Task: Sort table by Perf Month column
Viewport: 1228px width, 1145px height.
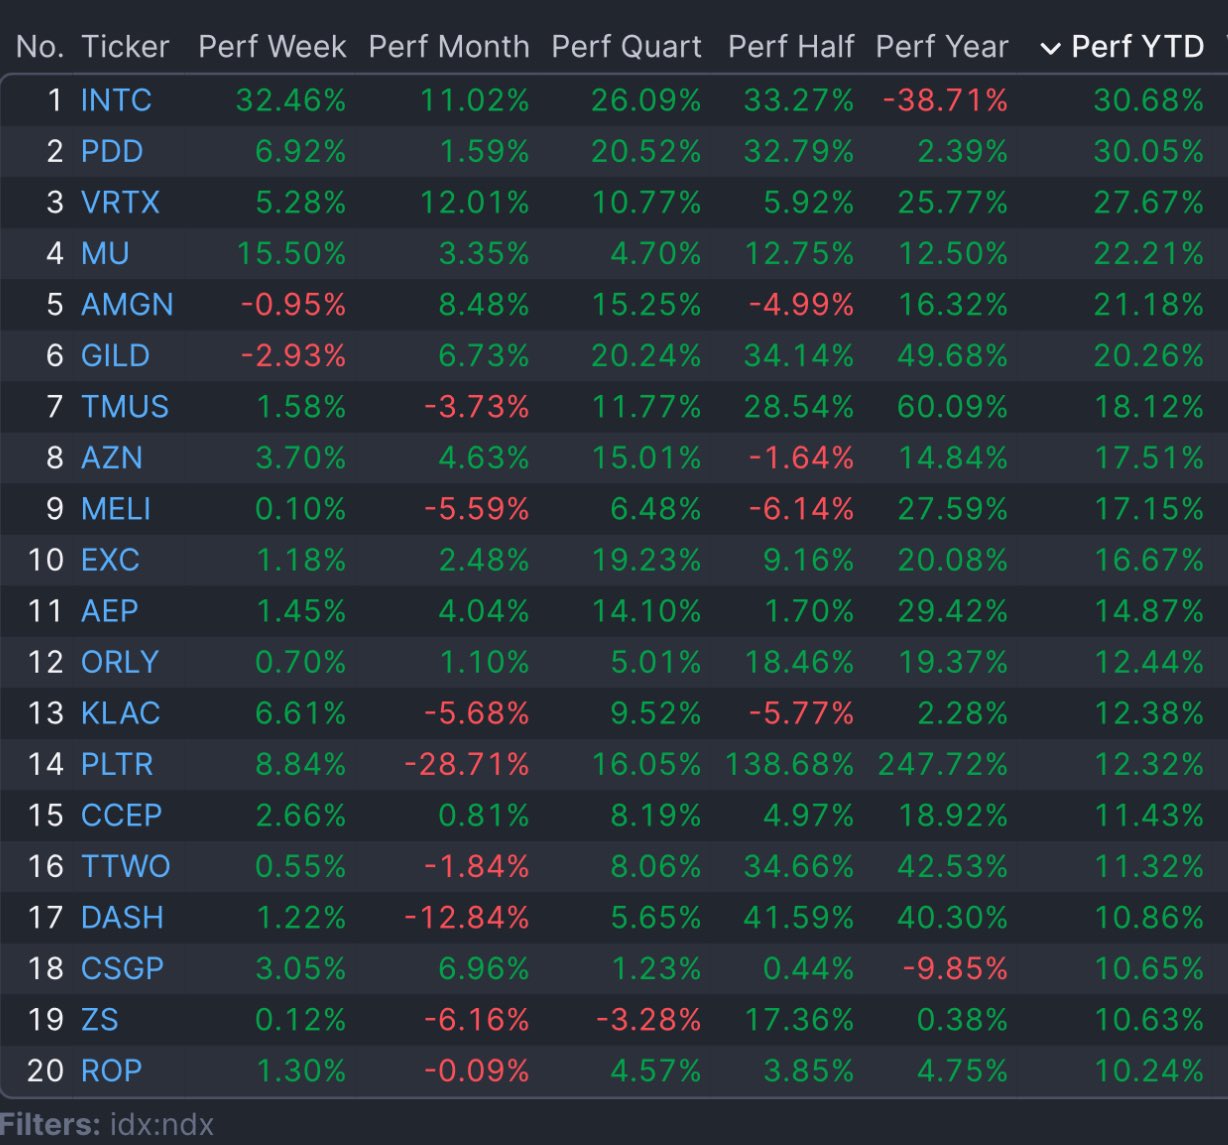Action: [x=449, y=47]
